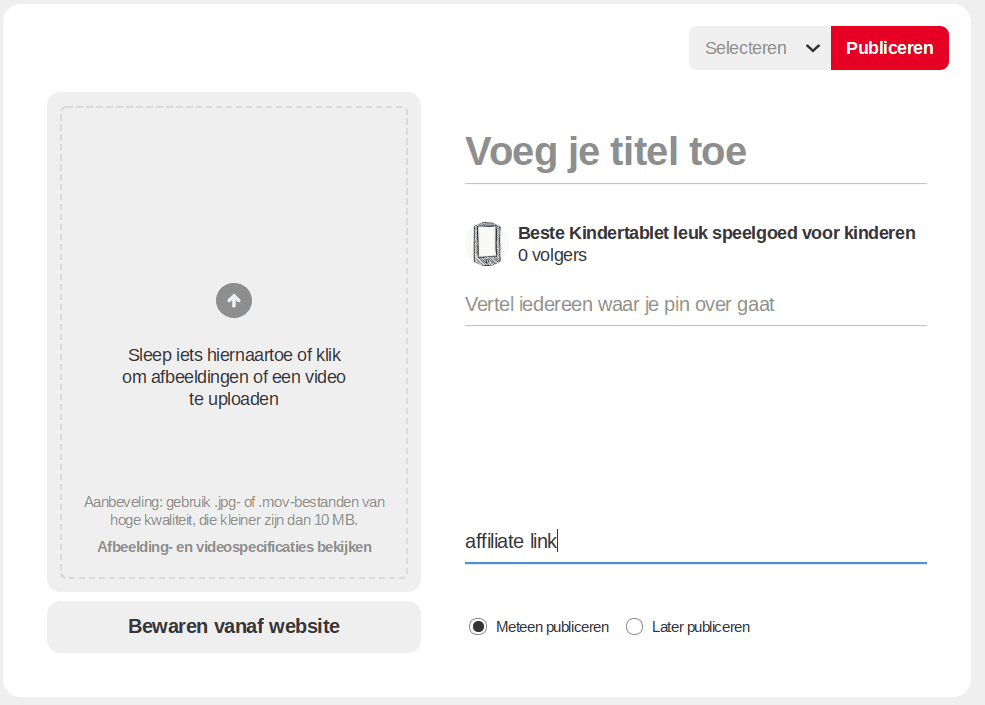Image resolution: width=985 pixels, height=705 pixels.
Task: Click the Beste Kindertablet profile name
Action: tap(716, 233)
